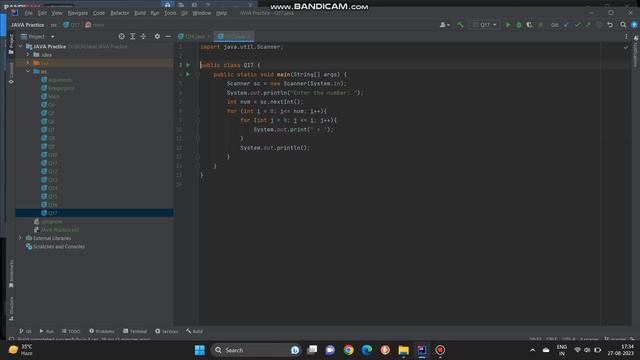The image size is (640, 360).
Task: Click Collapse All in Project panel
Action: tap(143, 36)
